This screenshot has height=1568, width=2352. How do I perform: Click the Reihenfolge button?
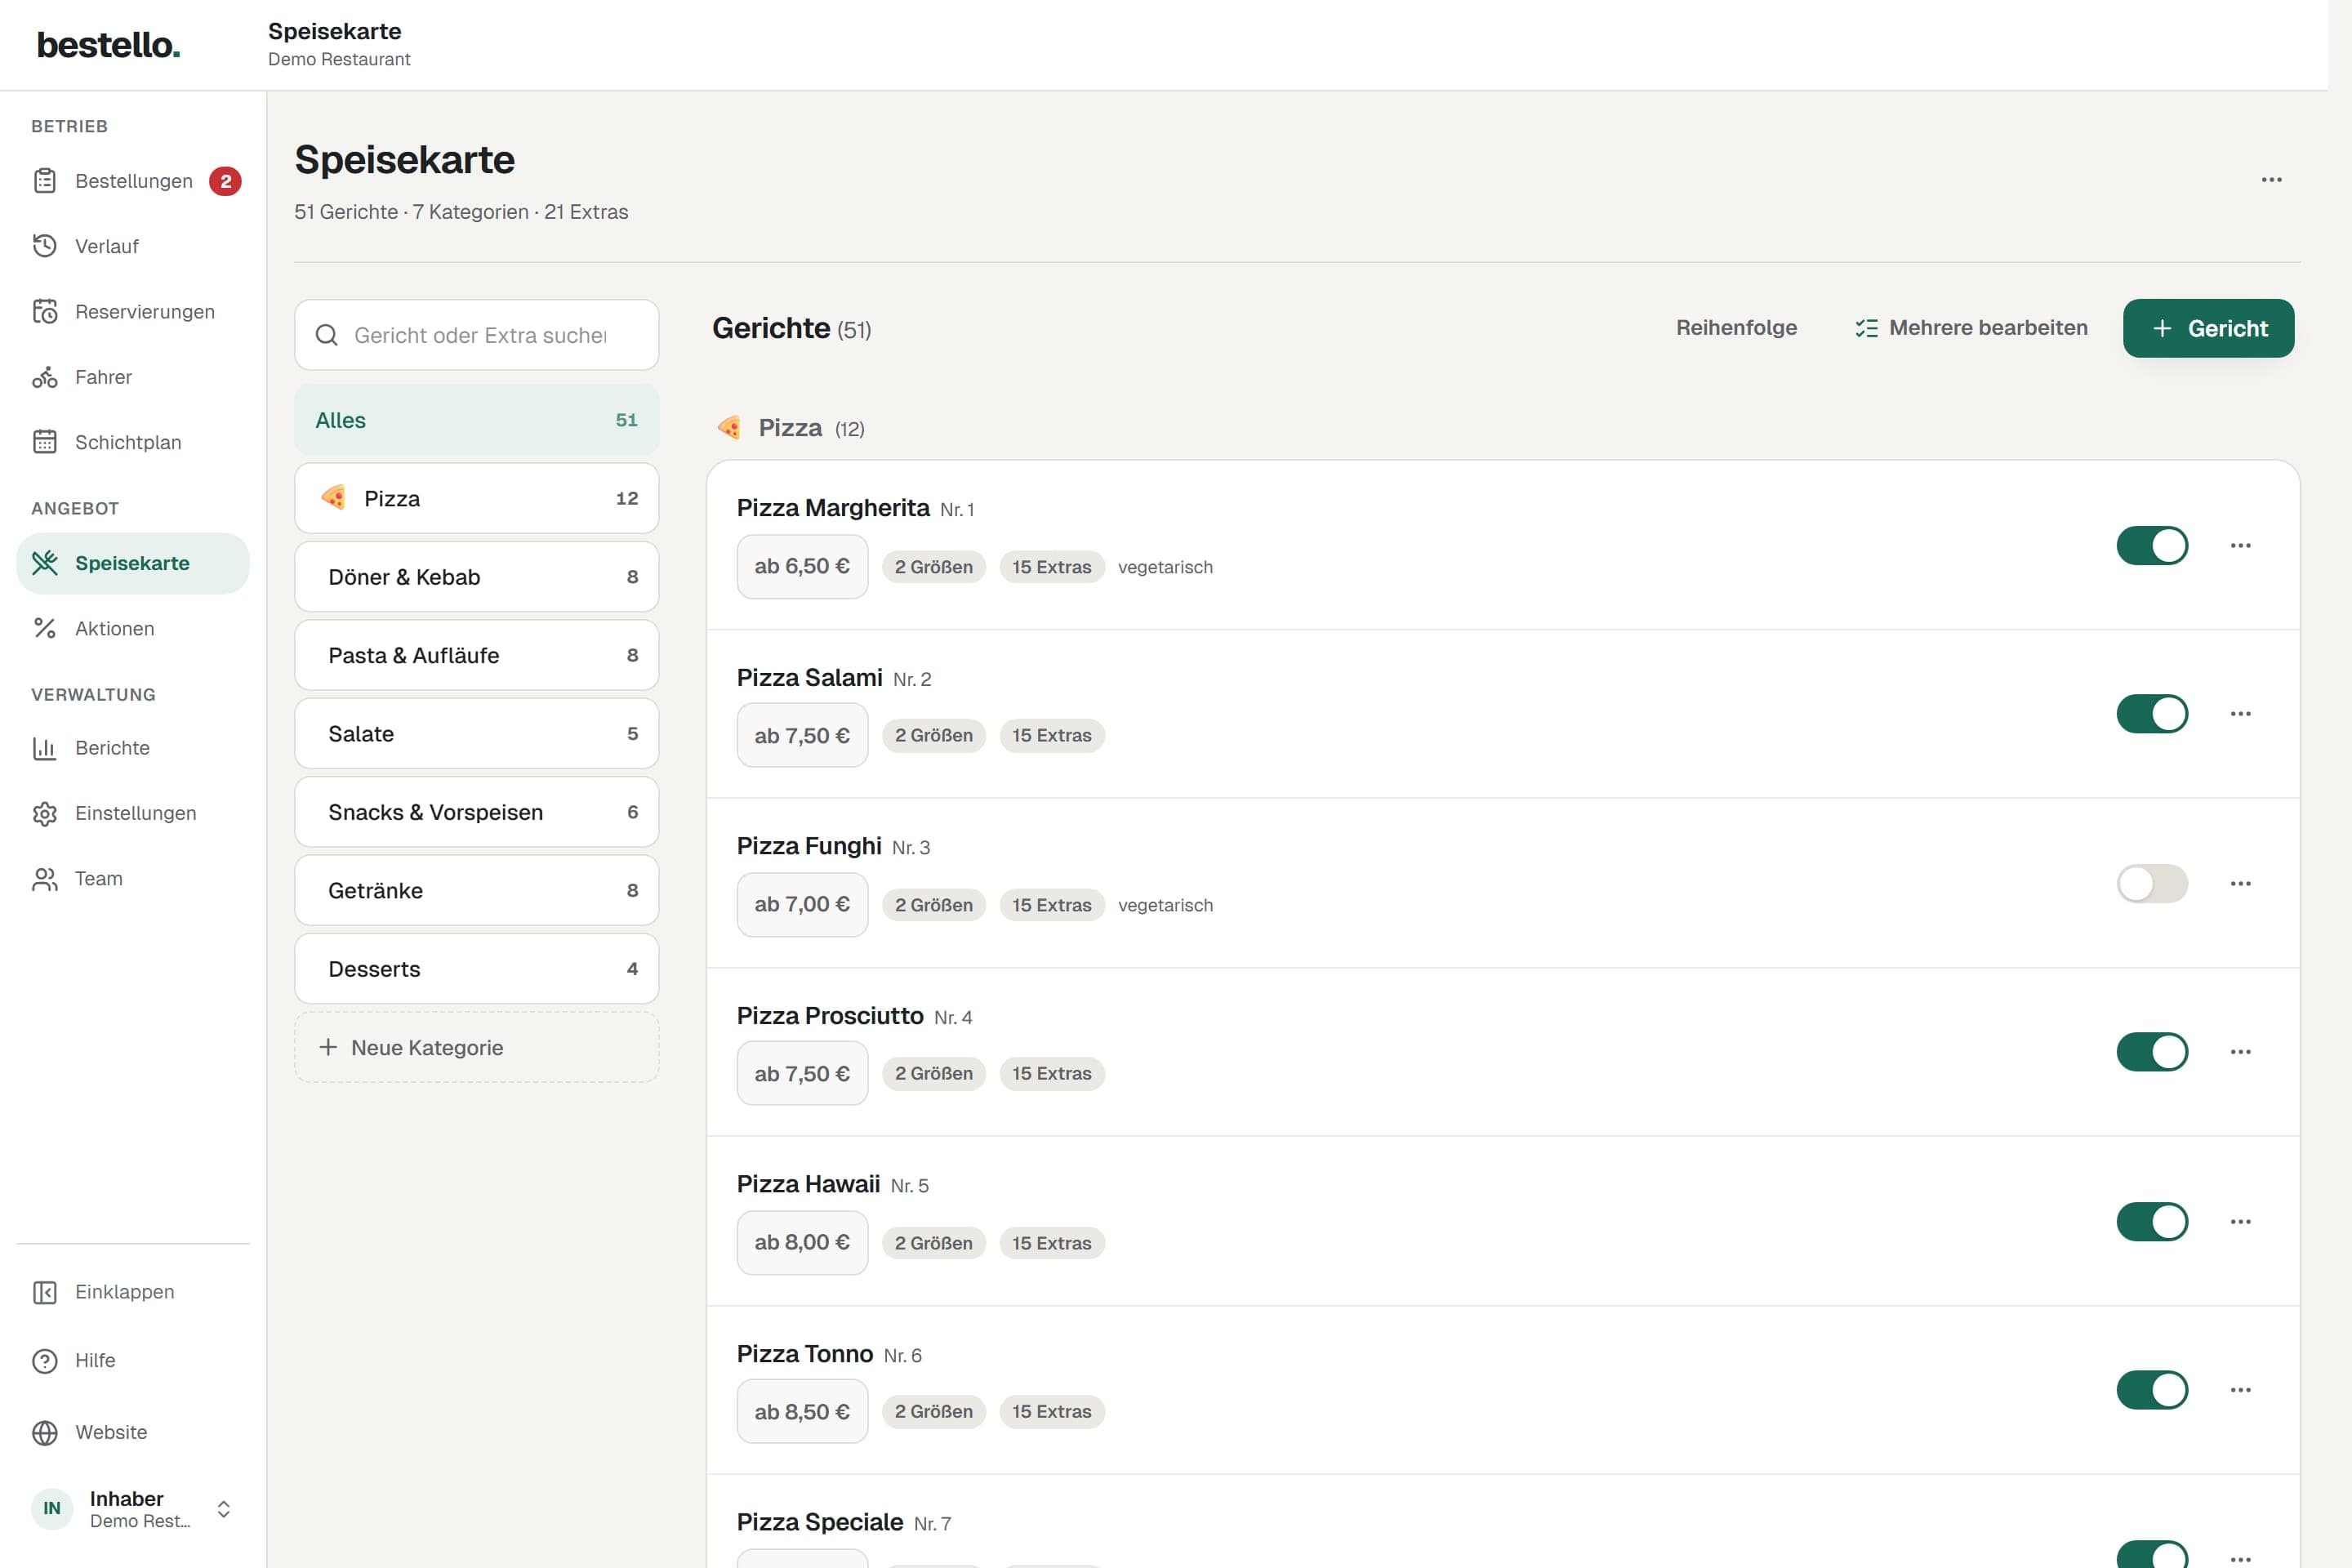(1736, 328)
